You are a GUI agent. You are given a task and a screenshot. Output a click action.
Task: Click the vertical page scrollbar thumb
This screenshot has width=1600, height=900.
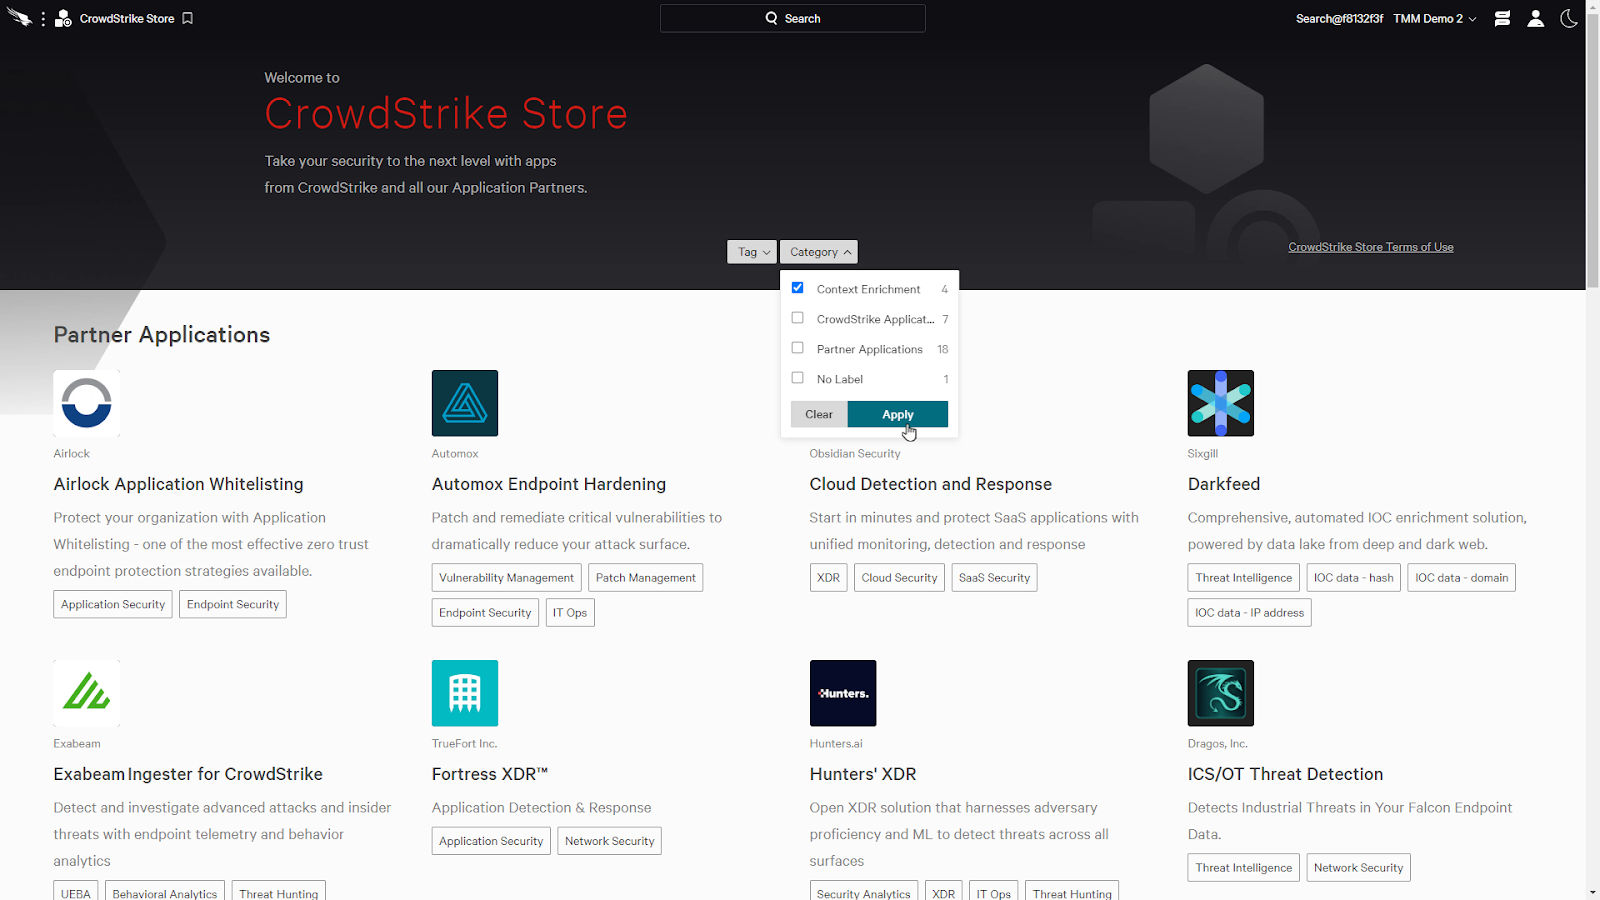[1592, 150]
